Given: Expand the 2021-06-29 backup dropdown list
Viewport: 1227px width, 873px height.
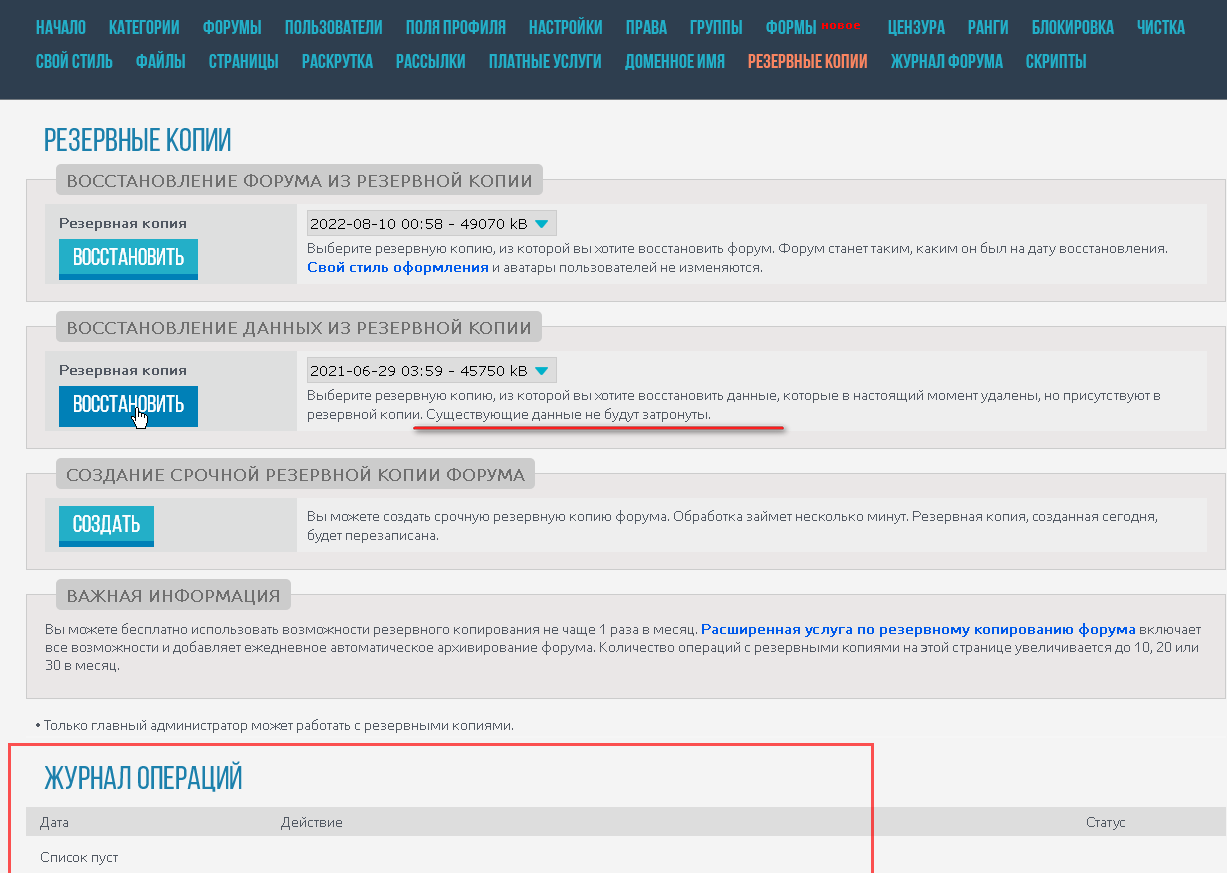Looking at the screenshot, I should tap(431, 370).
